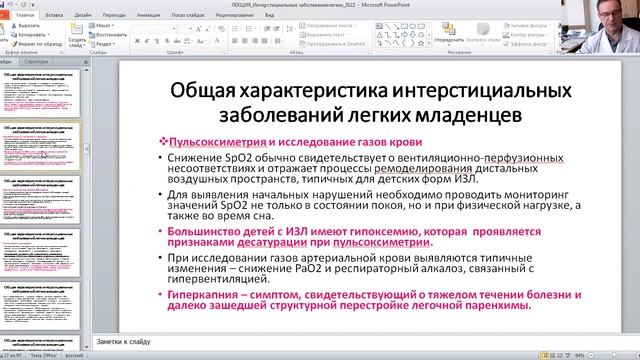Align text right in paragraph group
This screenshot has height=360, width=640.
[255, 41]
